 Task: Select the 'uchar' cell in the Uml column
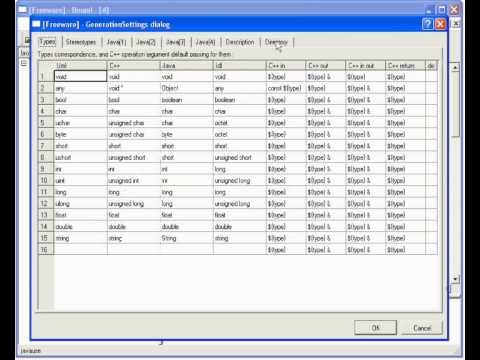pyautogui.click(x=80, y=123)
